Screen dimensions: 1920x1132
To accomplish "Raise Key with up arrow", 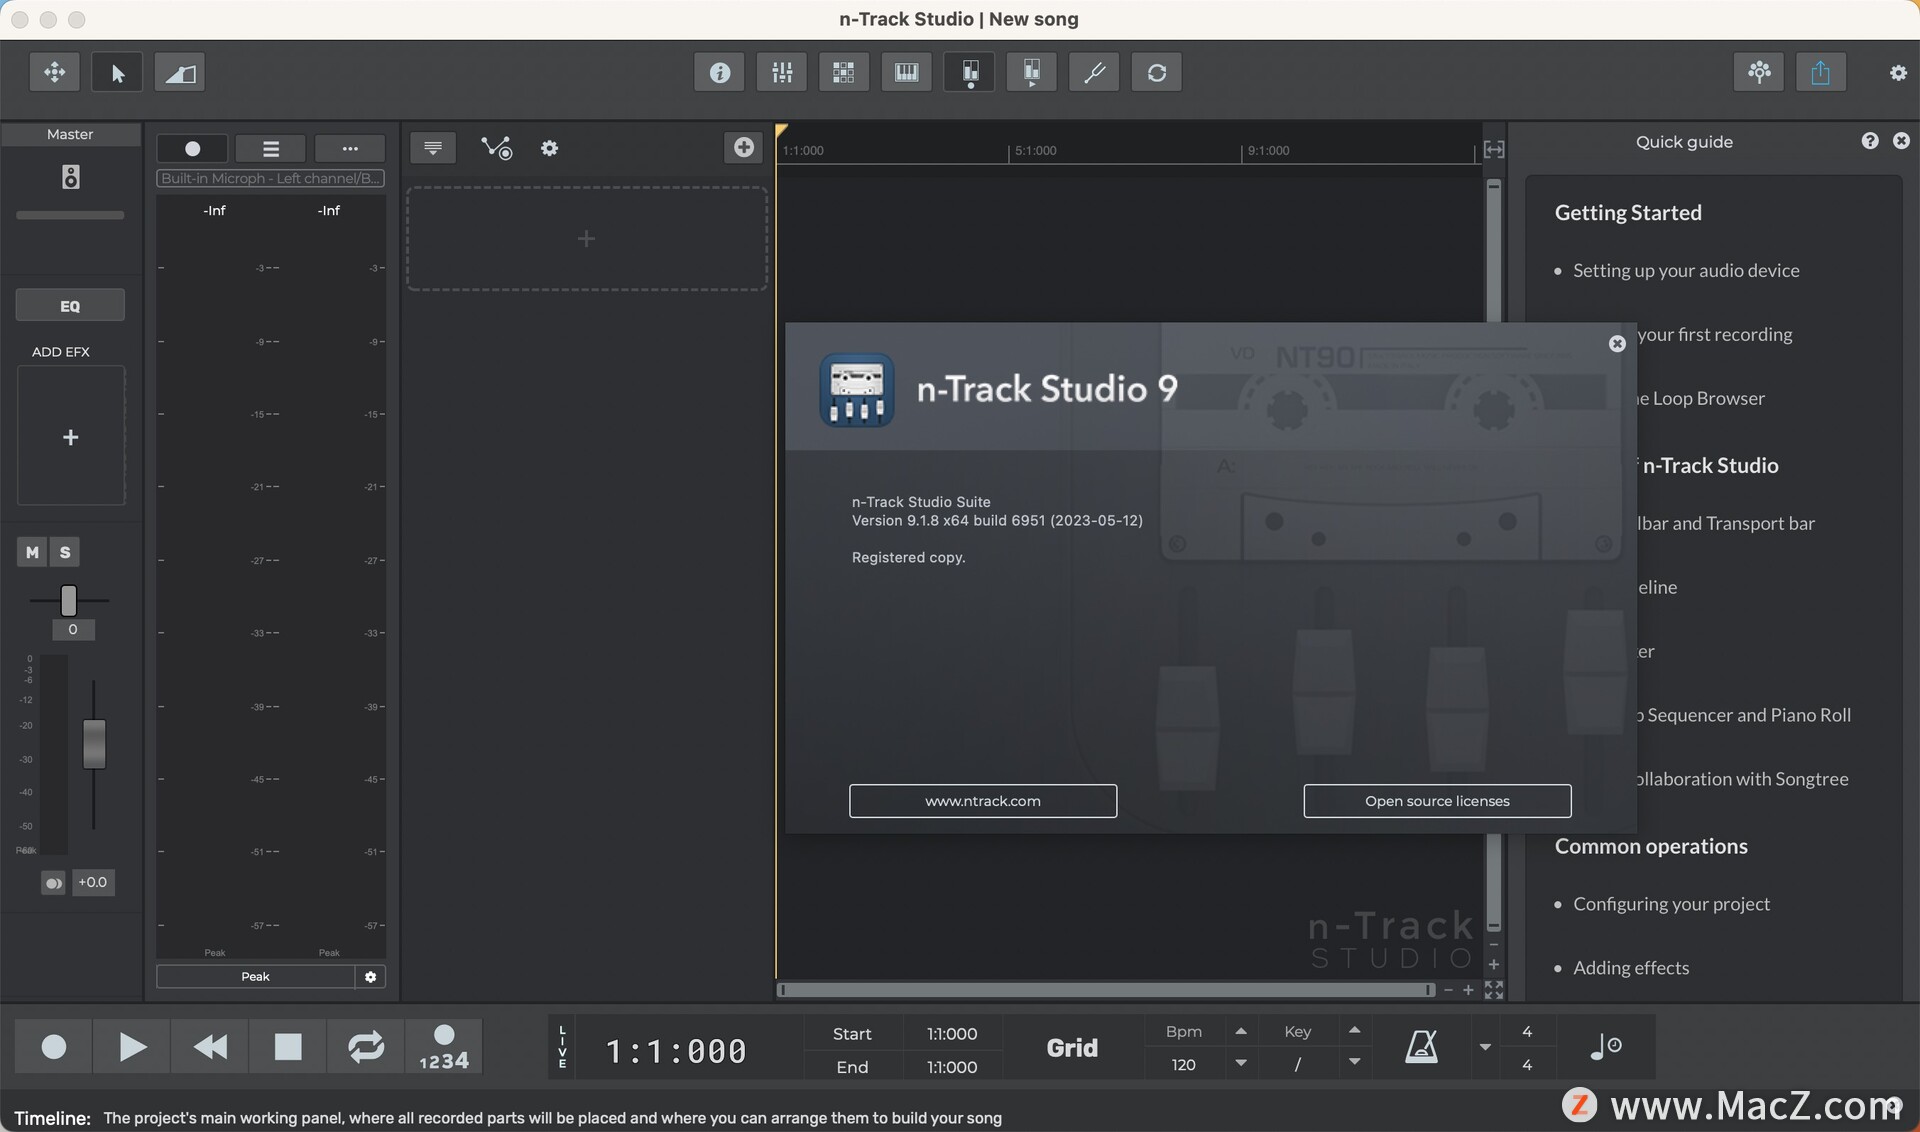I will [1354, 1031].
